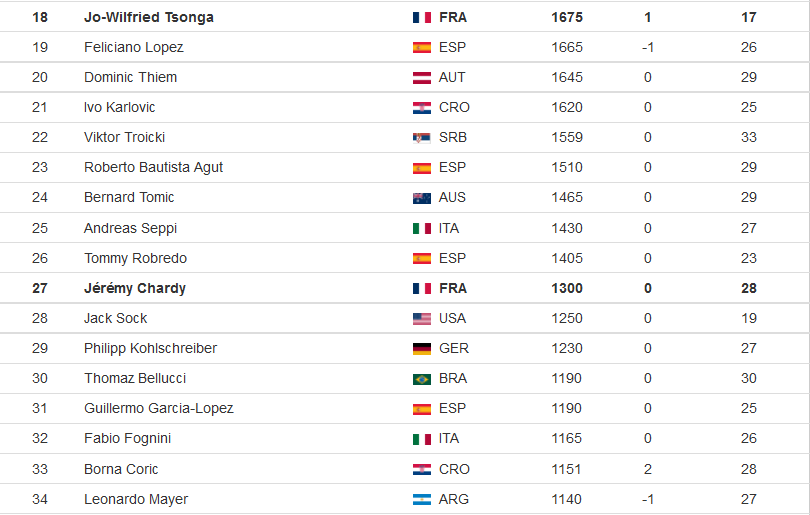This screenshot has width=810, height=515.
Task: Click Tommy Robredo's points value 1405
Action: pyautogui.click(x=567, y=258)
